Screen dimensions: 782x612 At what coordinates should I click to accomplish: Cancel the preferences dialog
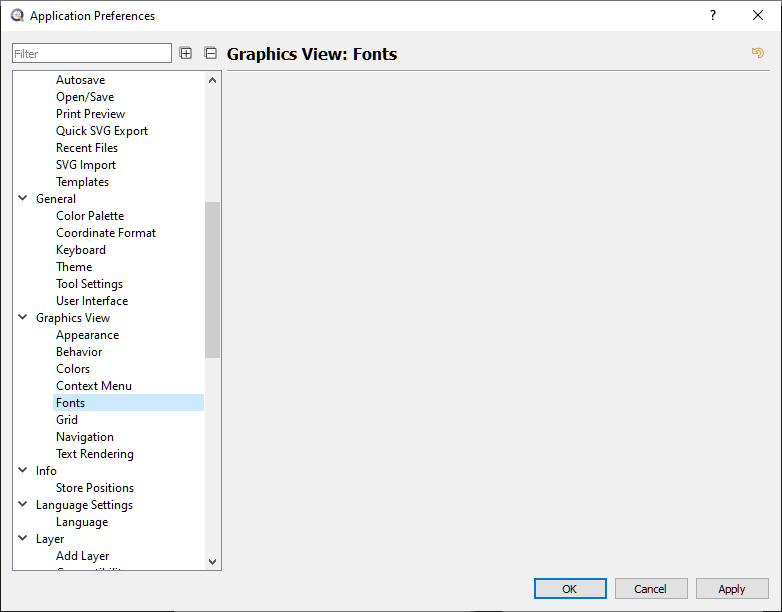pyautogui.click(x=650, y=589)
